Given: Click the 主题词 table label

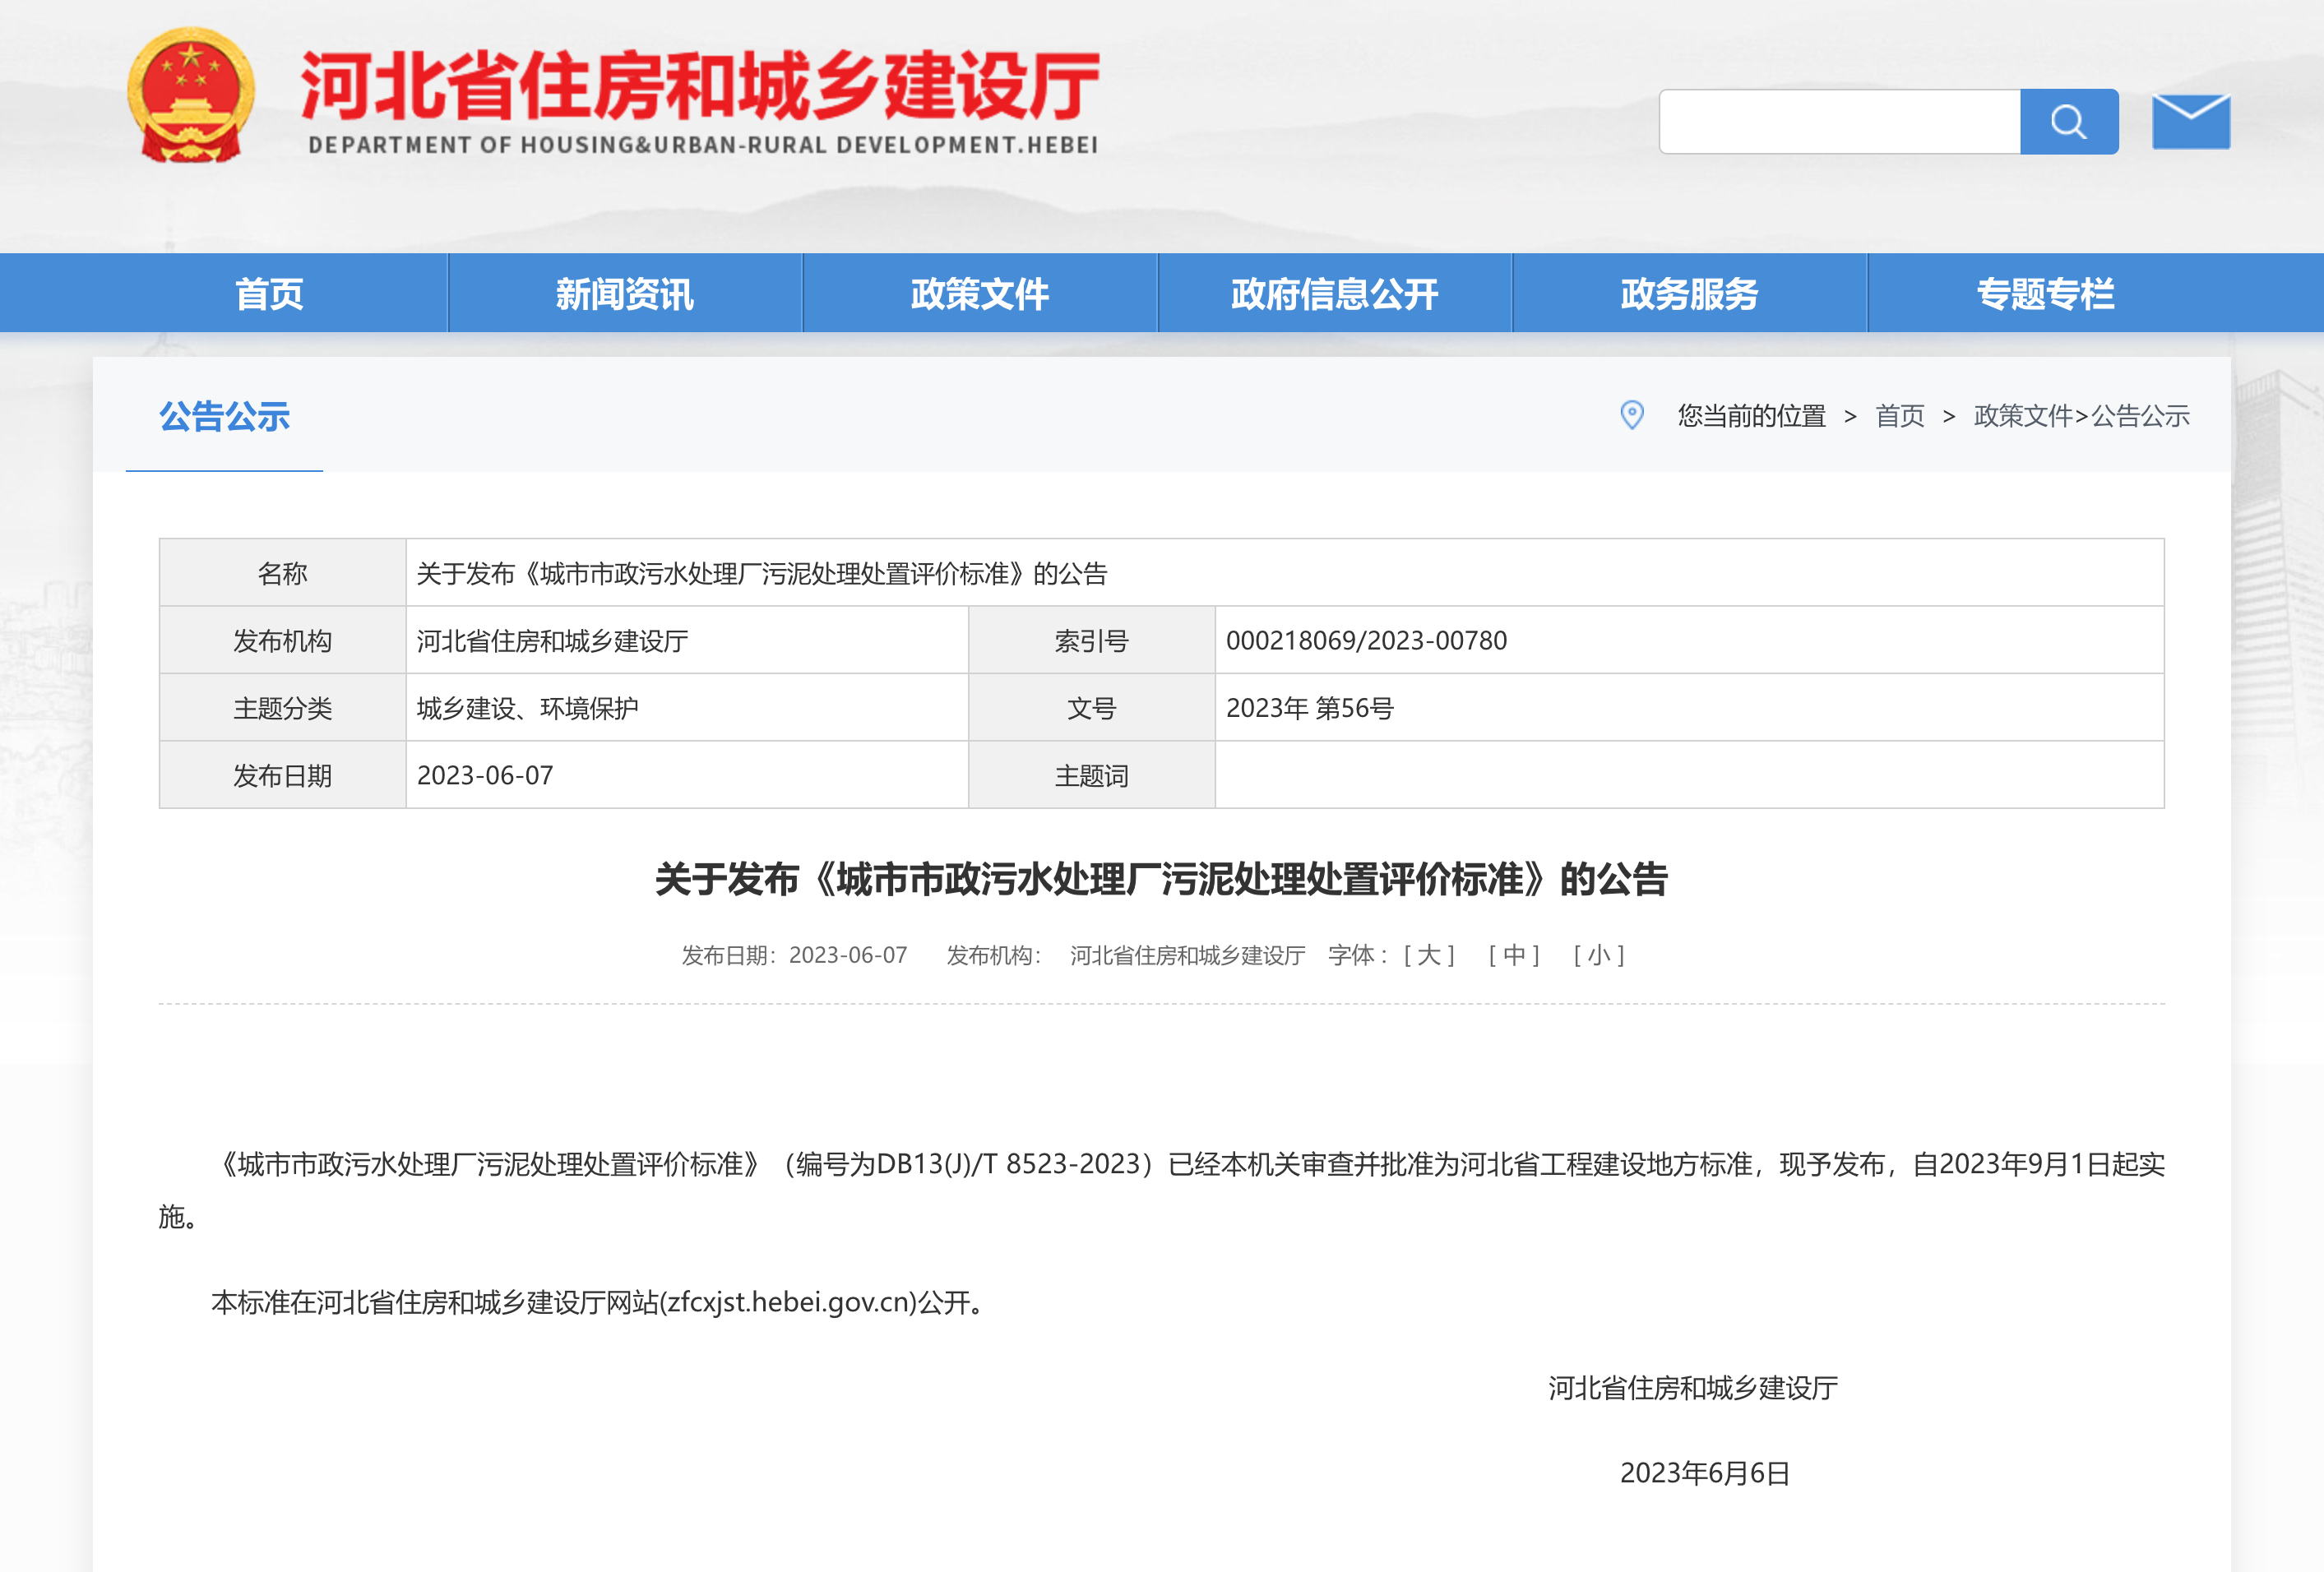Looking at the screenshot, I should pyautogui.click(x=1091, y=775).
